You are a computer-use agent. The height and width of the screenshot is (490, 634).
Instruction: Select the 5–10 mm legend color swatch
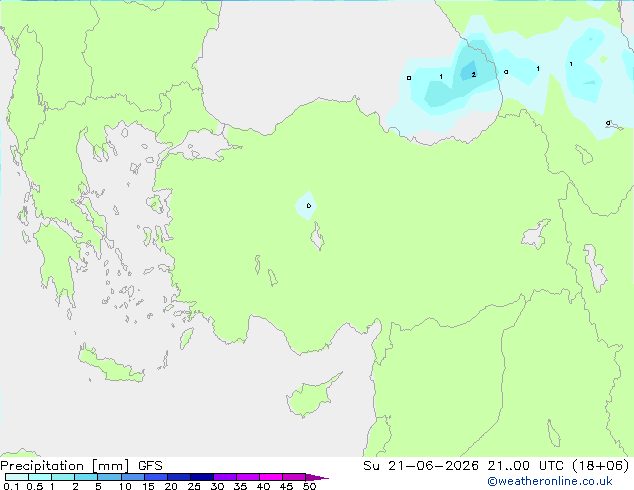[x=109, y=477]
